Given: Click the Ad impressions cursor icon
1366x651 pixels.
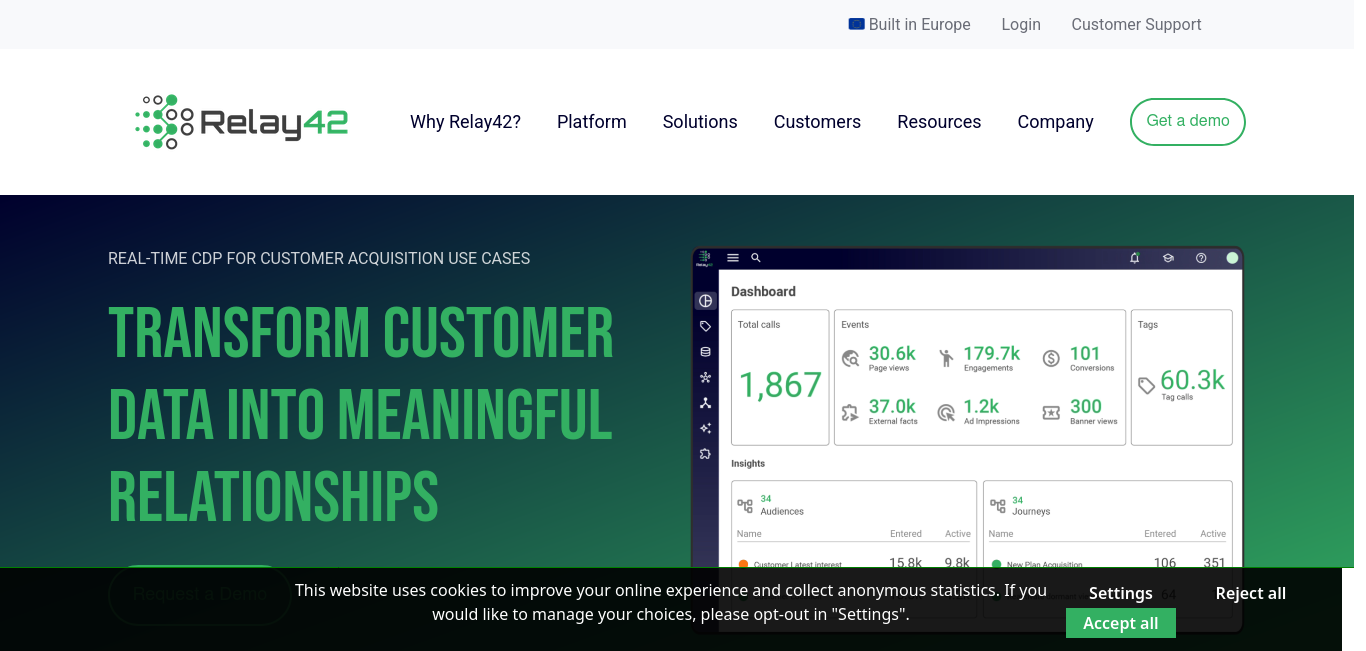Looking at the screenshot, I should 946,412.
